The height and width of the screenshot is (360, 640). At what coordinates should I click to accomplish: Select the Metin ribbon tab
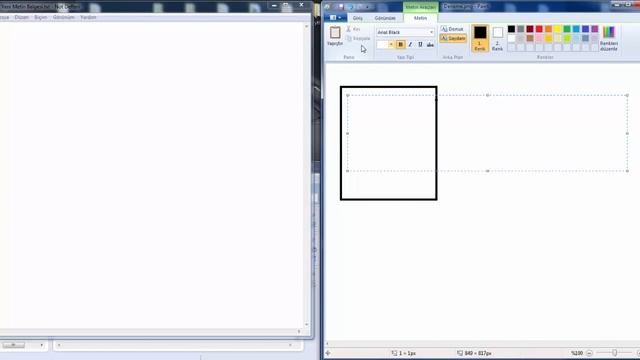tap(420, 18)
